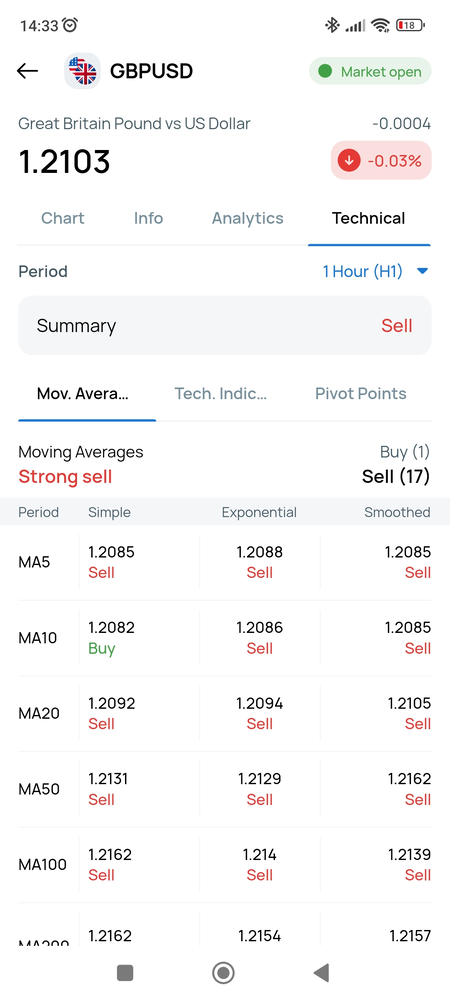Open the Info tab

point(149,218)
